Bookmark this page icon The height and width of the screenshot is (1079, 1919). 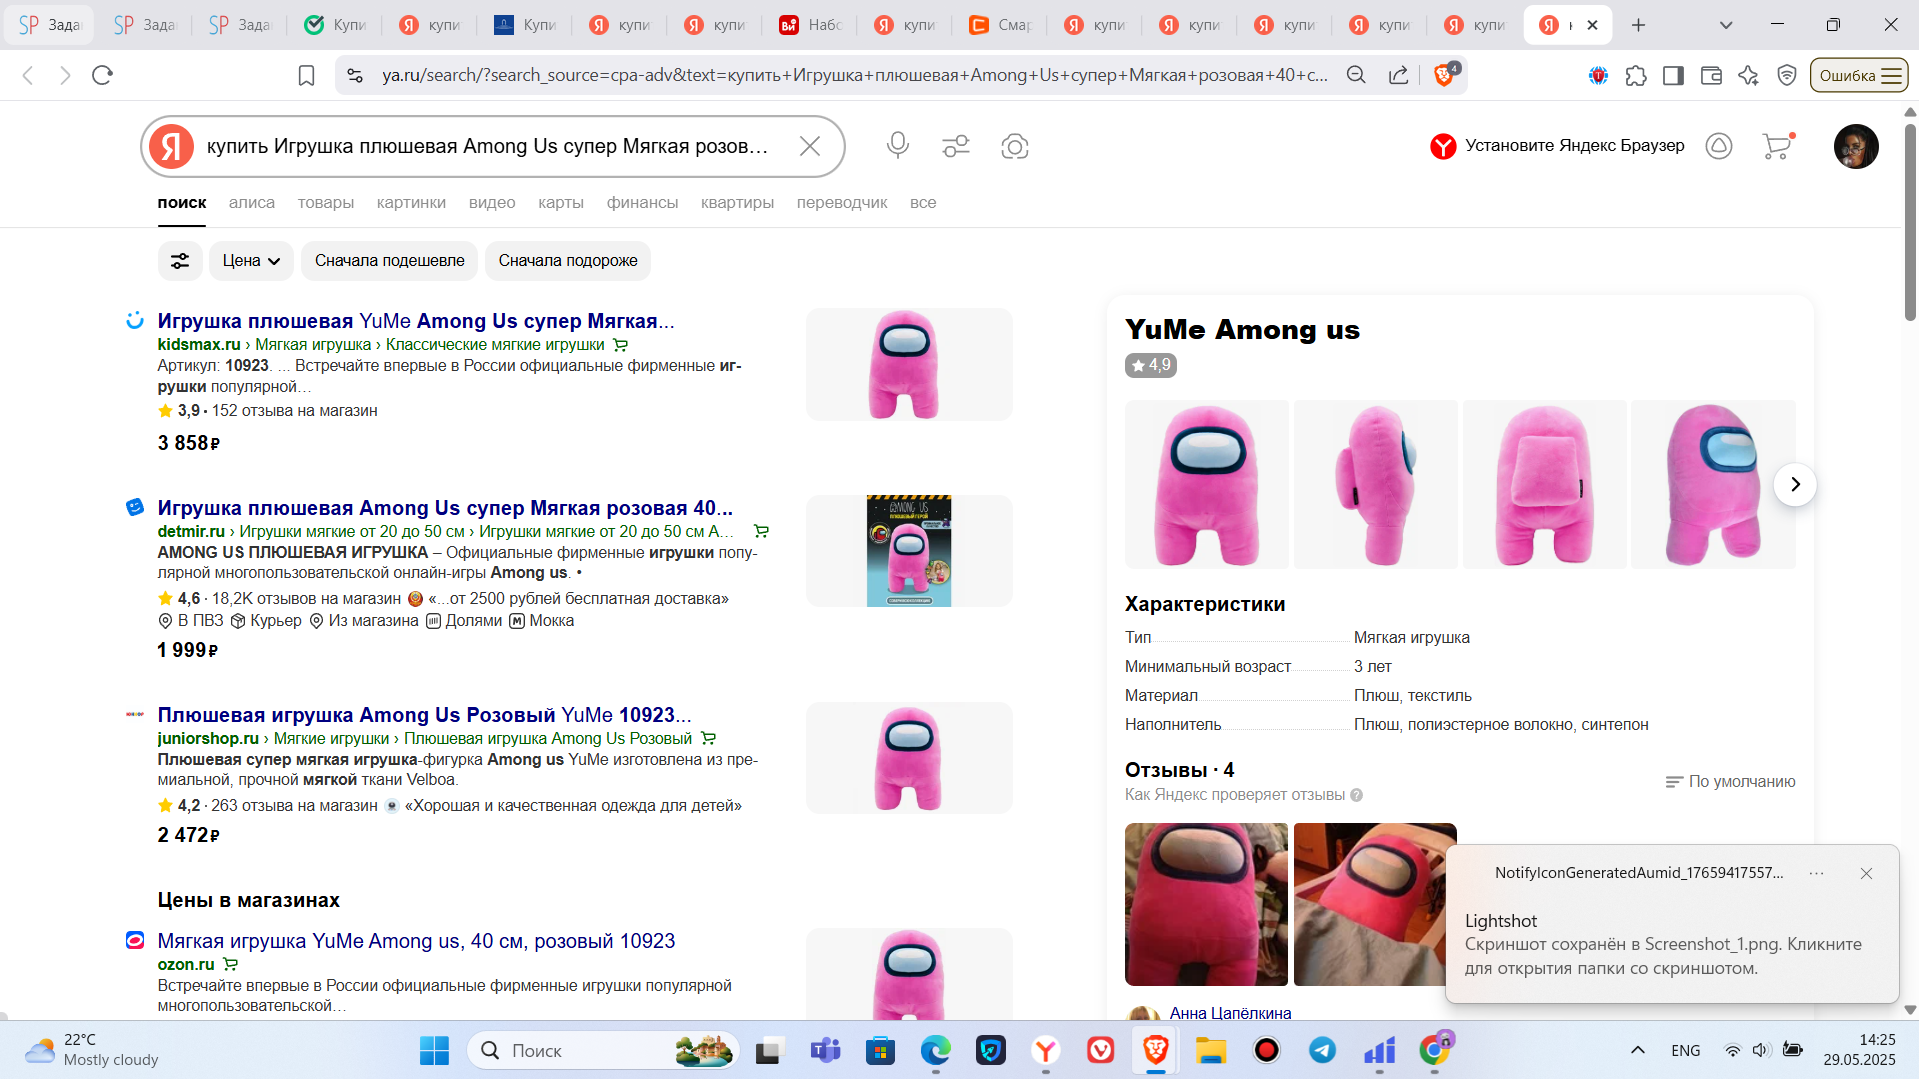pyautogui.click(x=307, y=75)
